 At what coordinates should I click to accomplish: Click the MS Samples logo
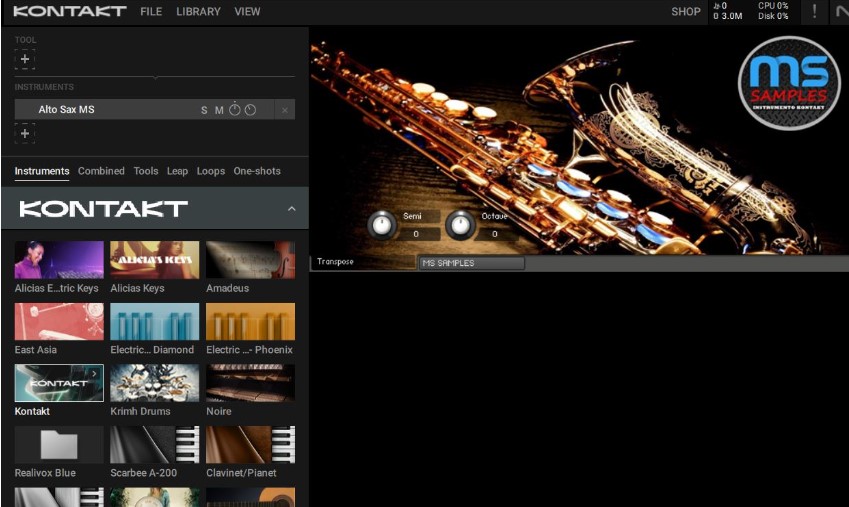point(789,82)
